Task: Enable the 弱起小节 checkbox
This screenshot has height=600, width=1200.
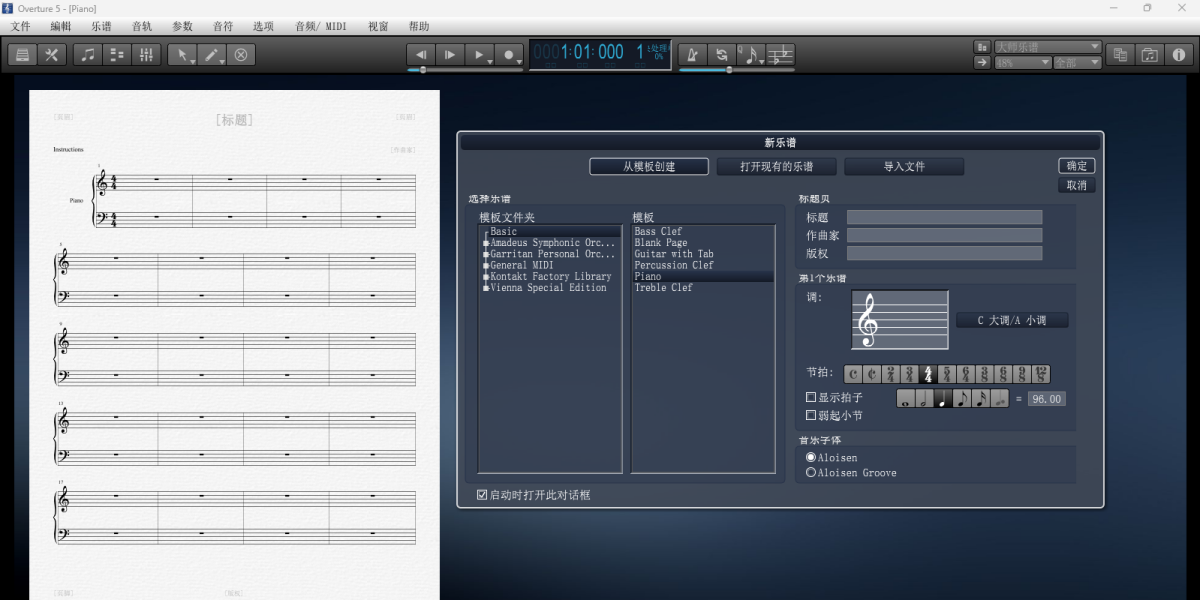Action: click(811, 415)
